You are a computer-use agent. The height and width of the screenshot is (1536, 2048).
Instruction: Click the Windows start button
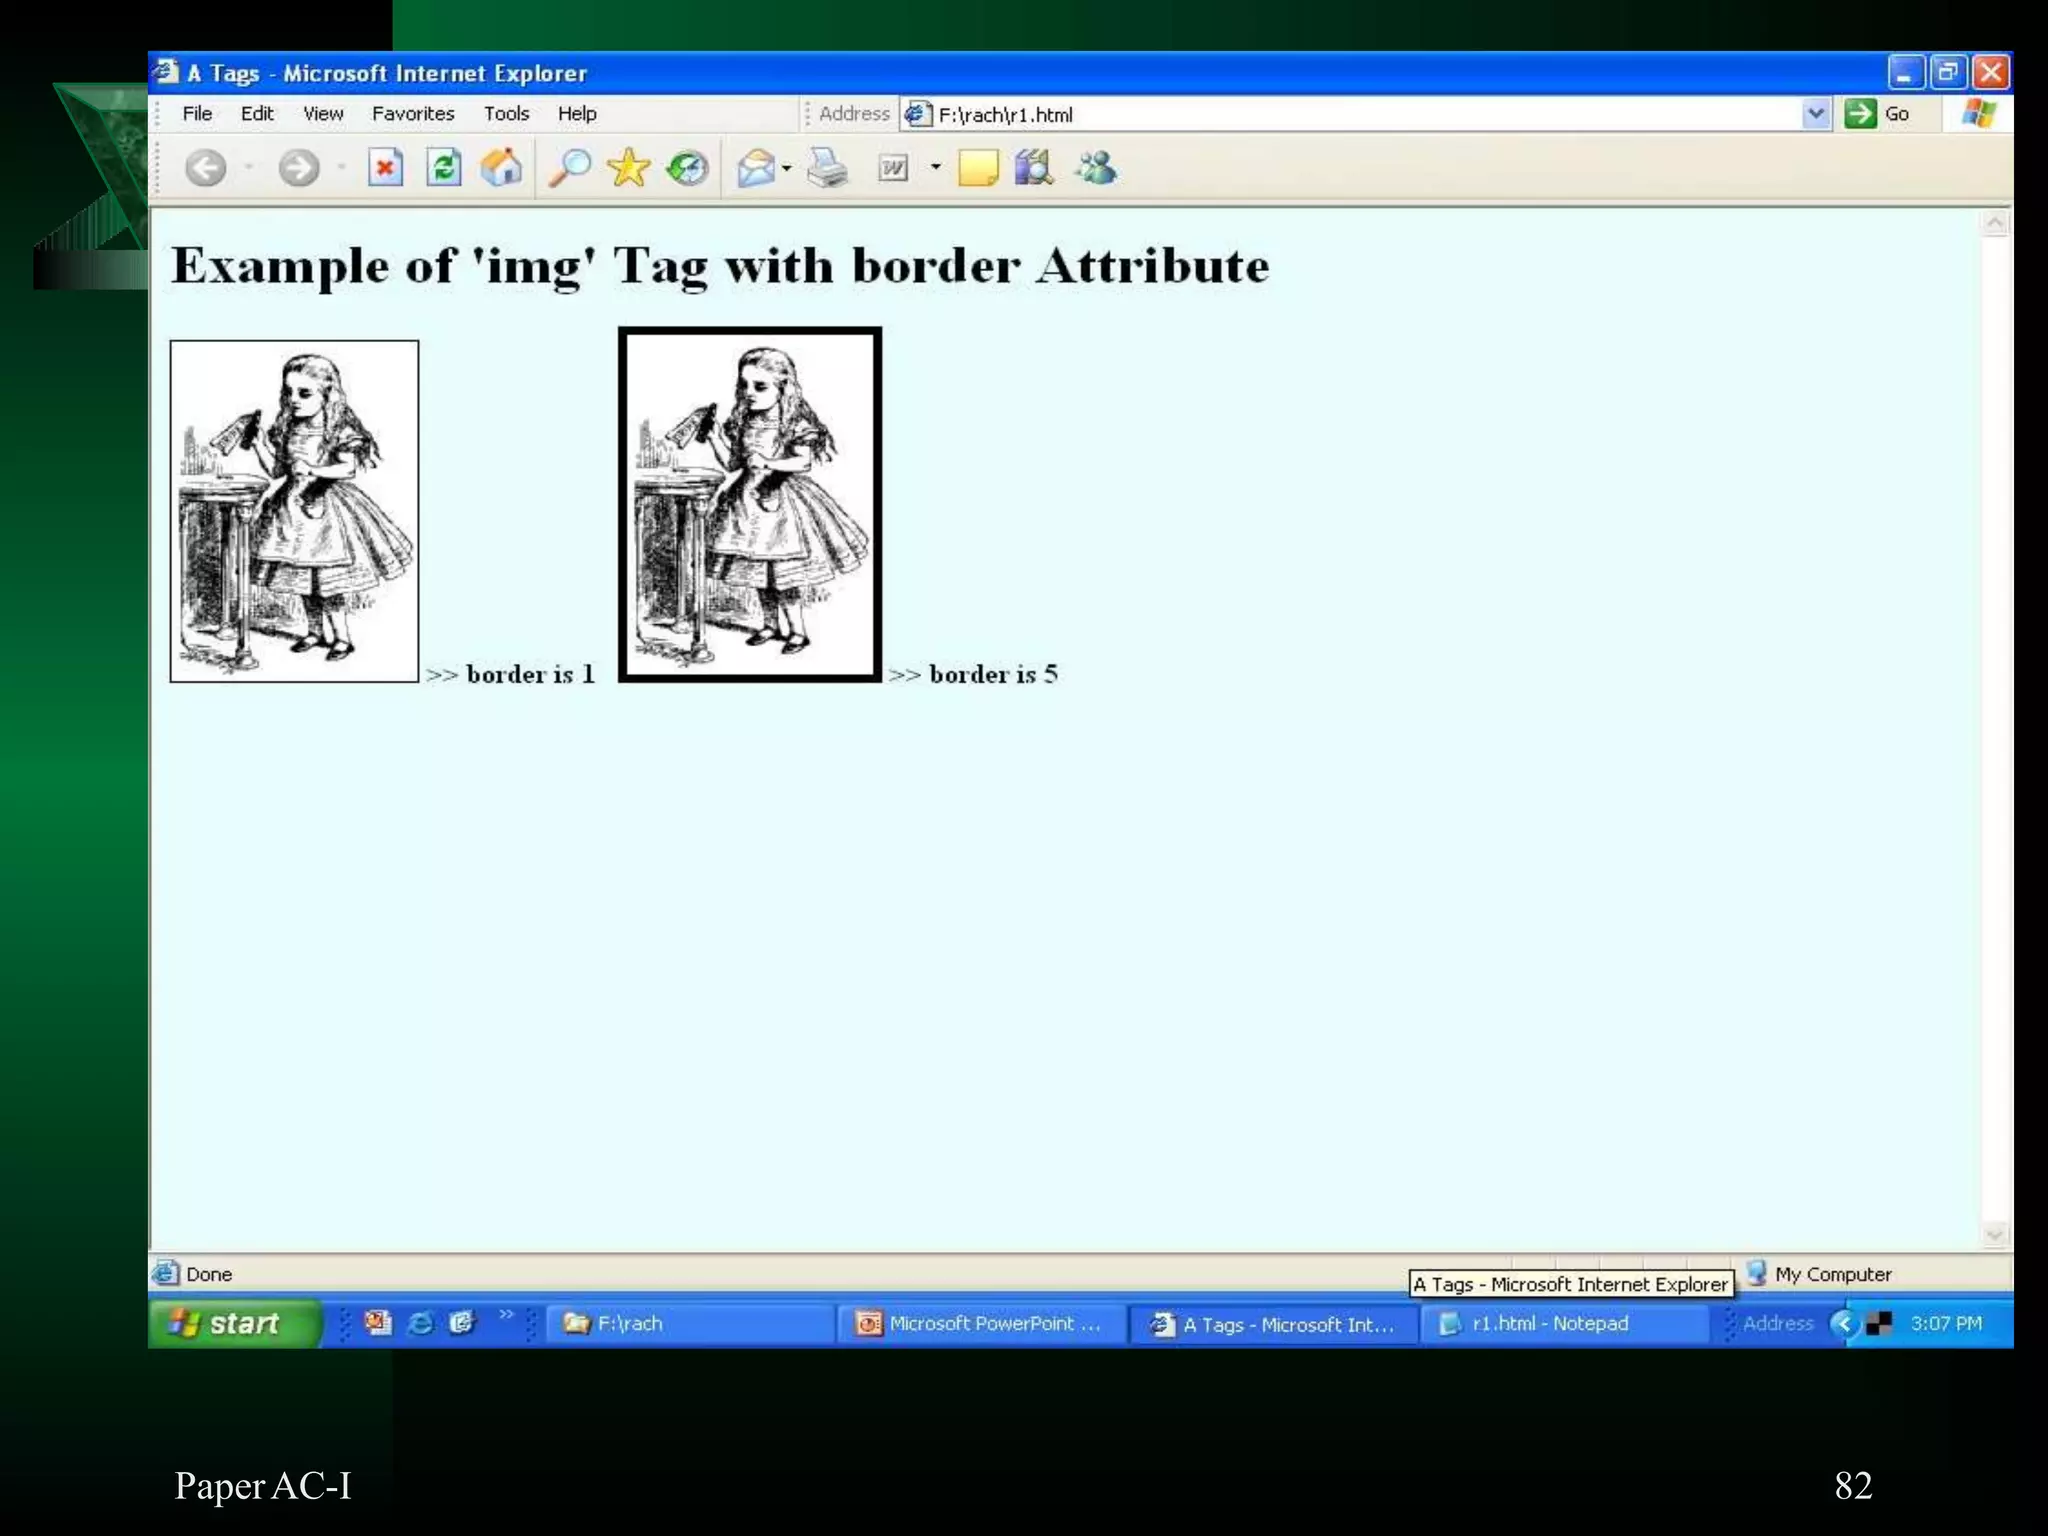pyautogui.click(x=234, y=1323)
